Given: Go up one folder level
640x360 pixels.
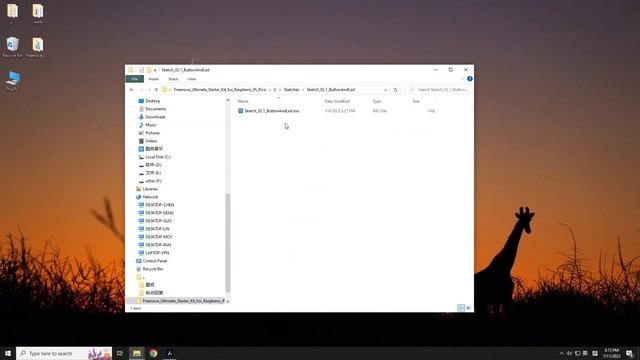Looking at the screenshot, I should 156,89.
